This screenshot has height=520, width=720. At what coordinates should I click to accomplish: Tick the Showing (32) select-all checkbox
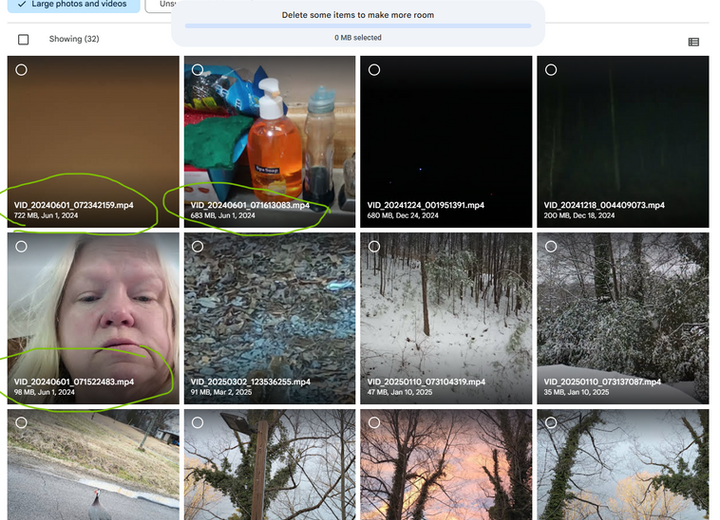tap(23, 40)
